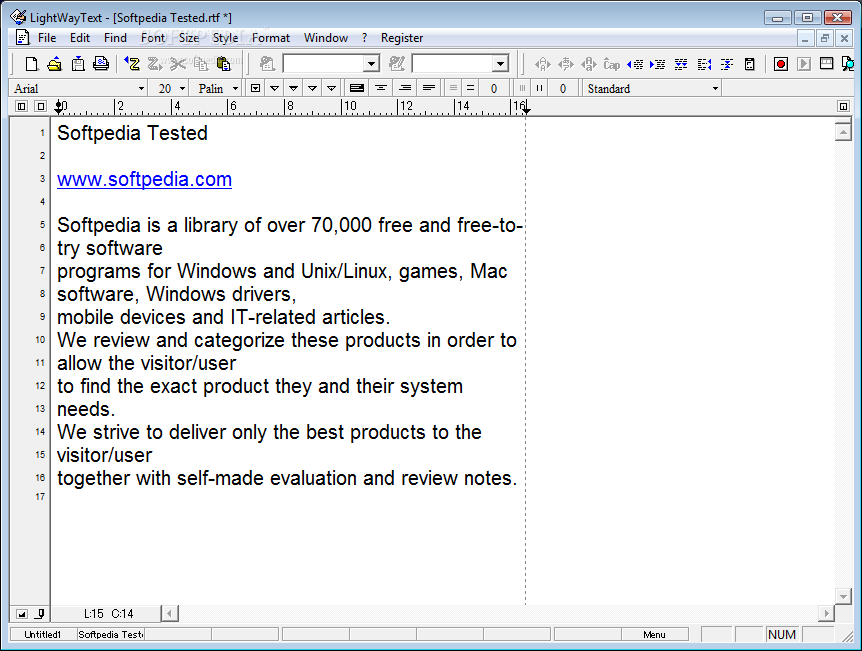Viewport: 862px width, 651px height.
Task: Click the horizontal scrollbar right arrow
Action: coord(825,613)
